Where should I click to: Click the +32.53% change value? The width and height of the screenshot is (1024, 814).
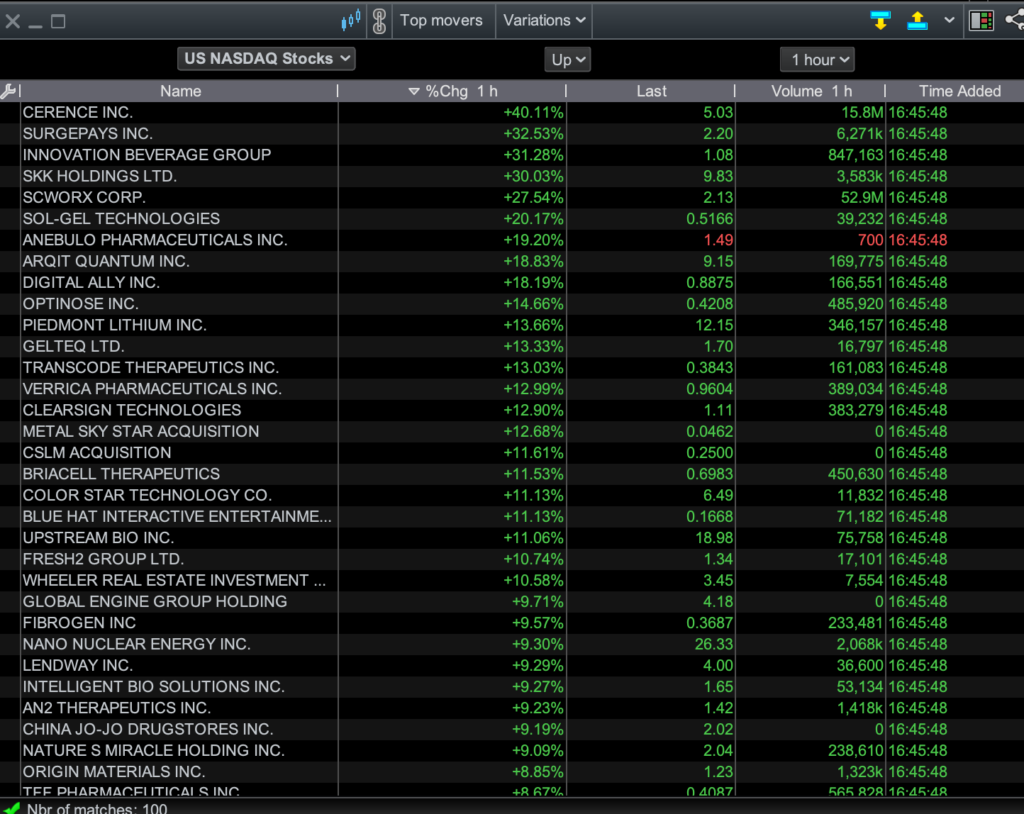click(x=533, y=134)
